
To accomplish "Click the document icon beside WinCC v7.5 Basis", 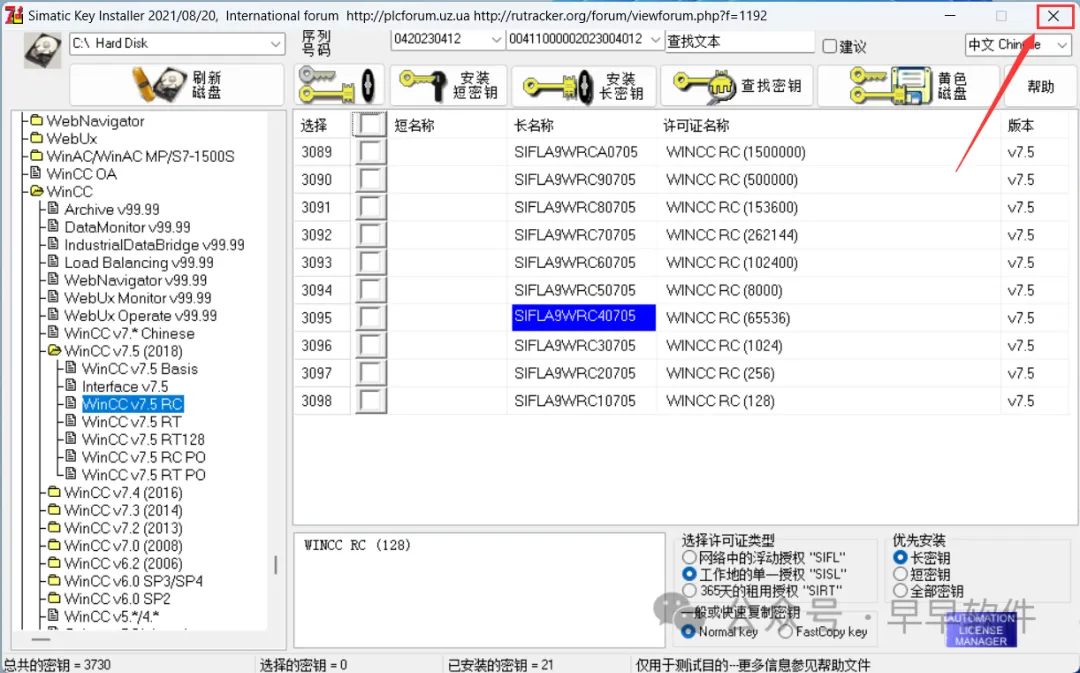I will (71, 369).
